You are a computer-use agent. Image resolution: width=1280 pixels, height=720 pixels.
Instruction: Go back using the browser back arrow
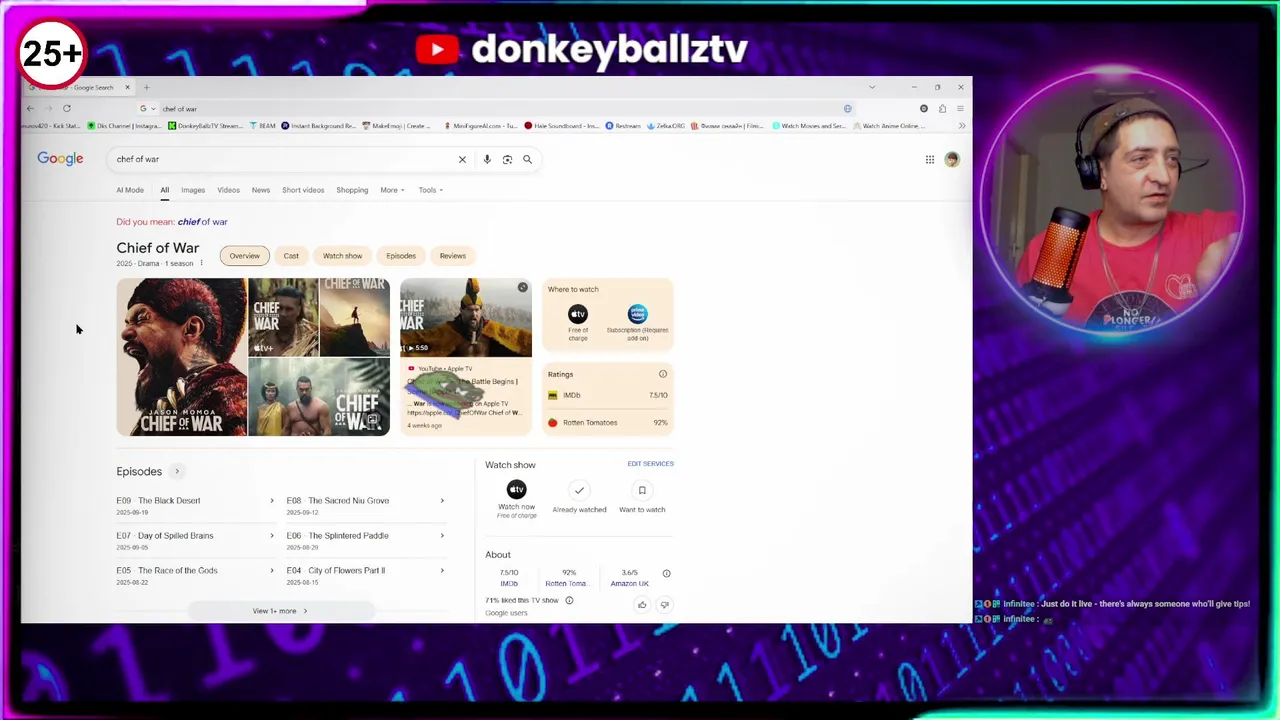pos(30,108)
